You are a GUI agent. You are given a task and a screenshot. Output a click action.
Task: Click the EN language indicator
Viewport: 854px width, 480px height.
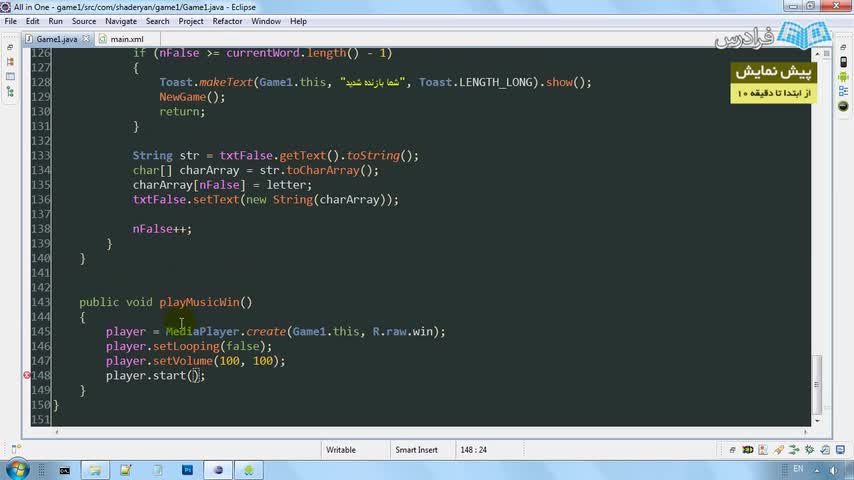click(798, 469)
